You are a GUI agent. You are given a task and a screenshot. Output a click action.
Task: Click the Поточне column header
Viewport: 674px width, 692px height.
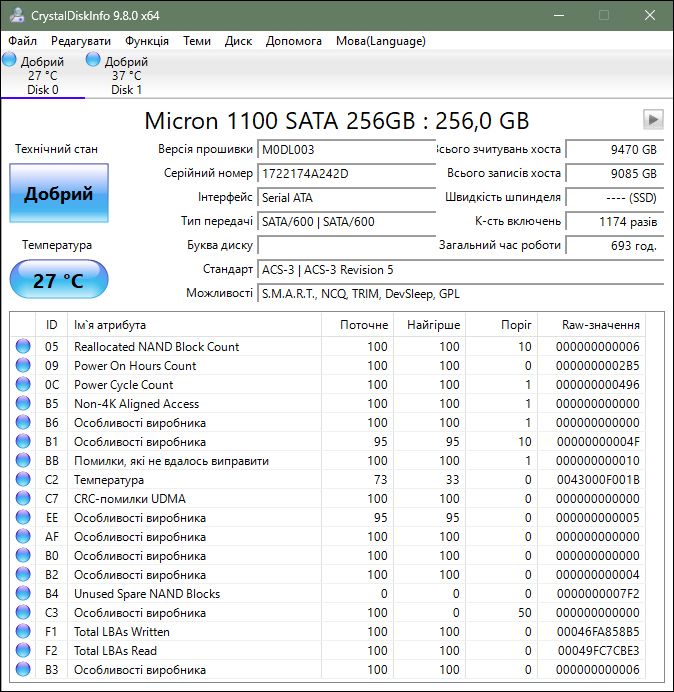358,325
